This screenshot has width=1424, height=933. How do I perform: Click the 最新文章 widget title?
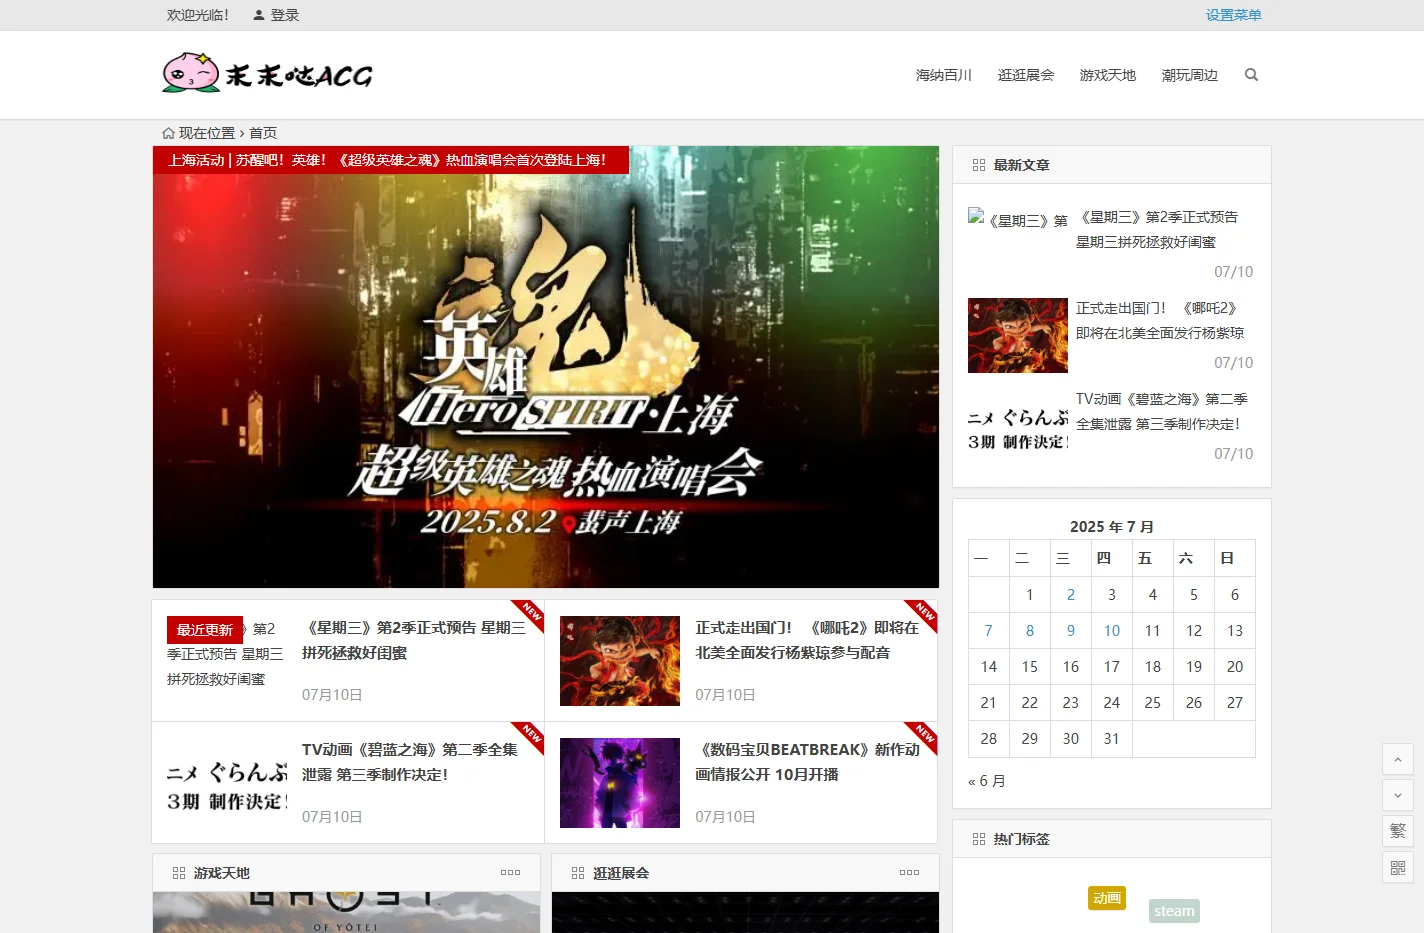tap(1022, 165)
